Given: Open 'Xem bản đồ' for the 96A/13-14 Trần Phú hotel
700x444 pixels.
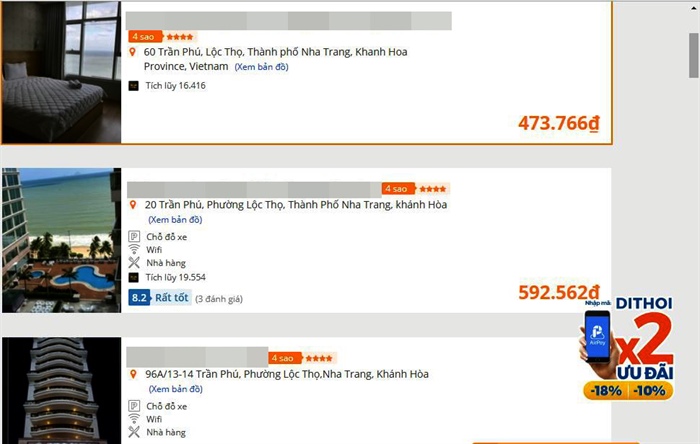Looking at the screenshot, I should tap(175, 389).
